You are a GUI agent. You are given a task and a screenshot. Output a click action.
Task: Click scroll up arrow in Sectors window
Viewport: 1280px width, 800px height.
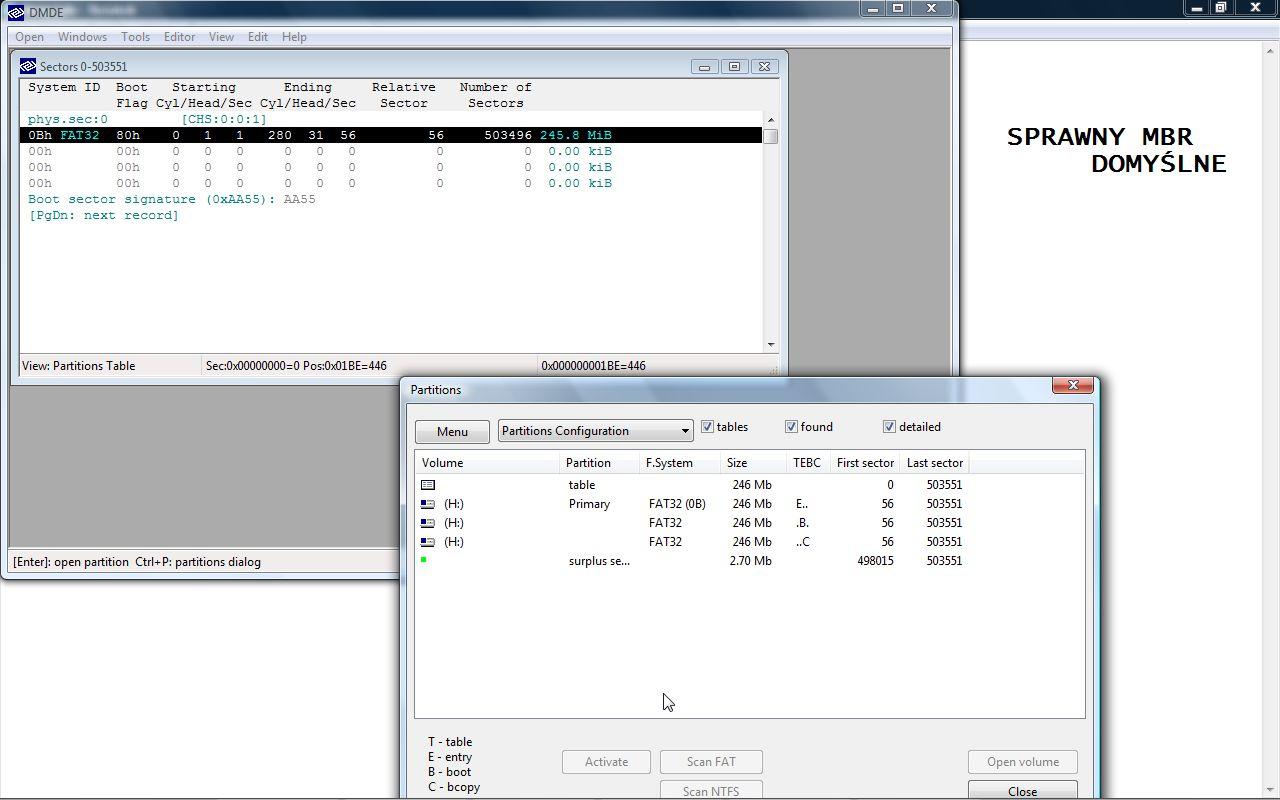770,120
